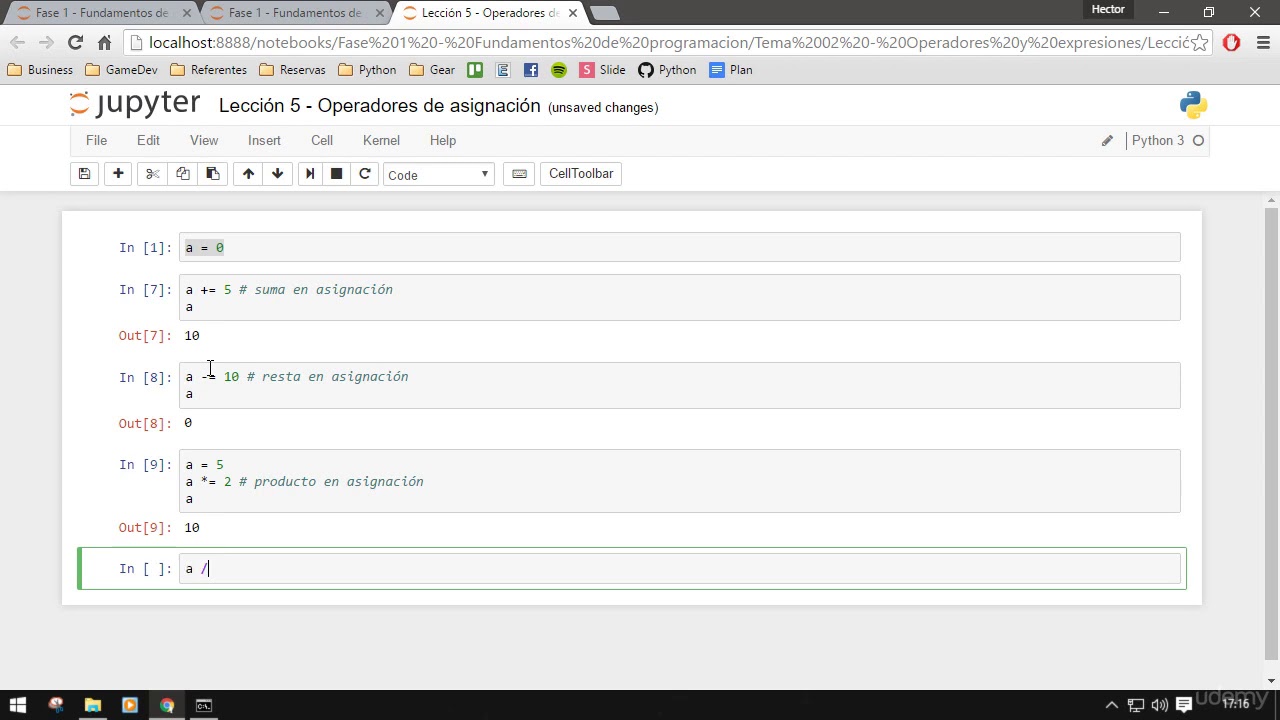This screenshot has height=720, width=1280.
Task: Click the pencil edit mode indicator
Action: click(1107, 141)
